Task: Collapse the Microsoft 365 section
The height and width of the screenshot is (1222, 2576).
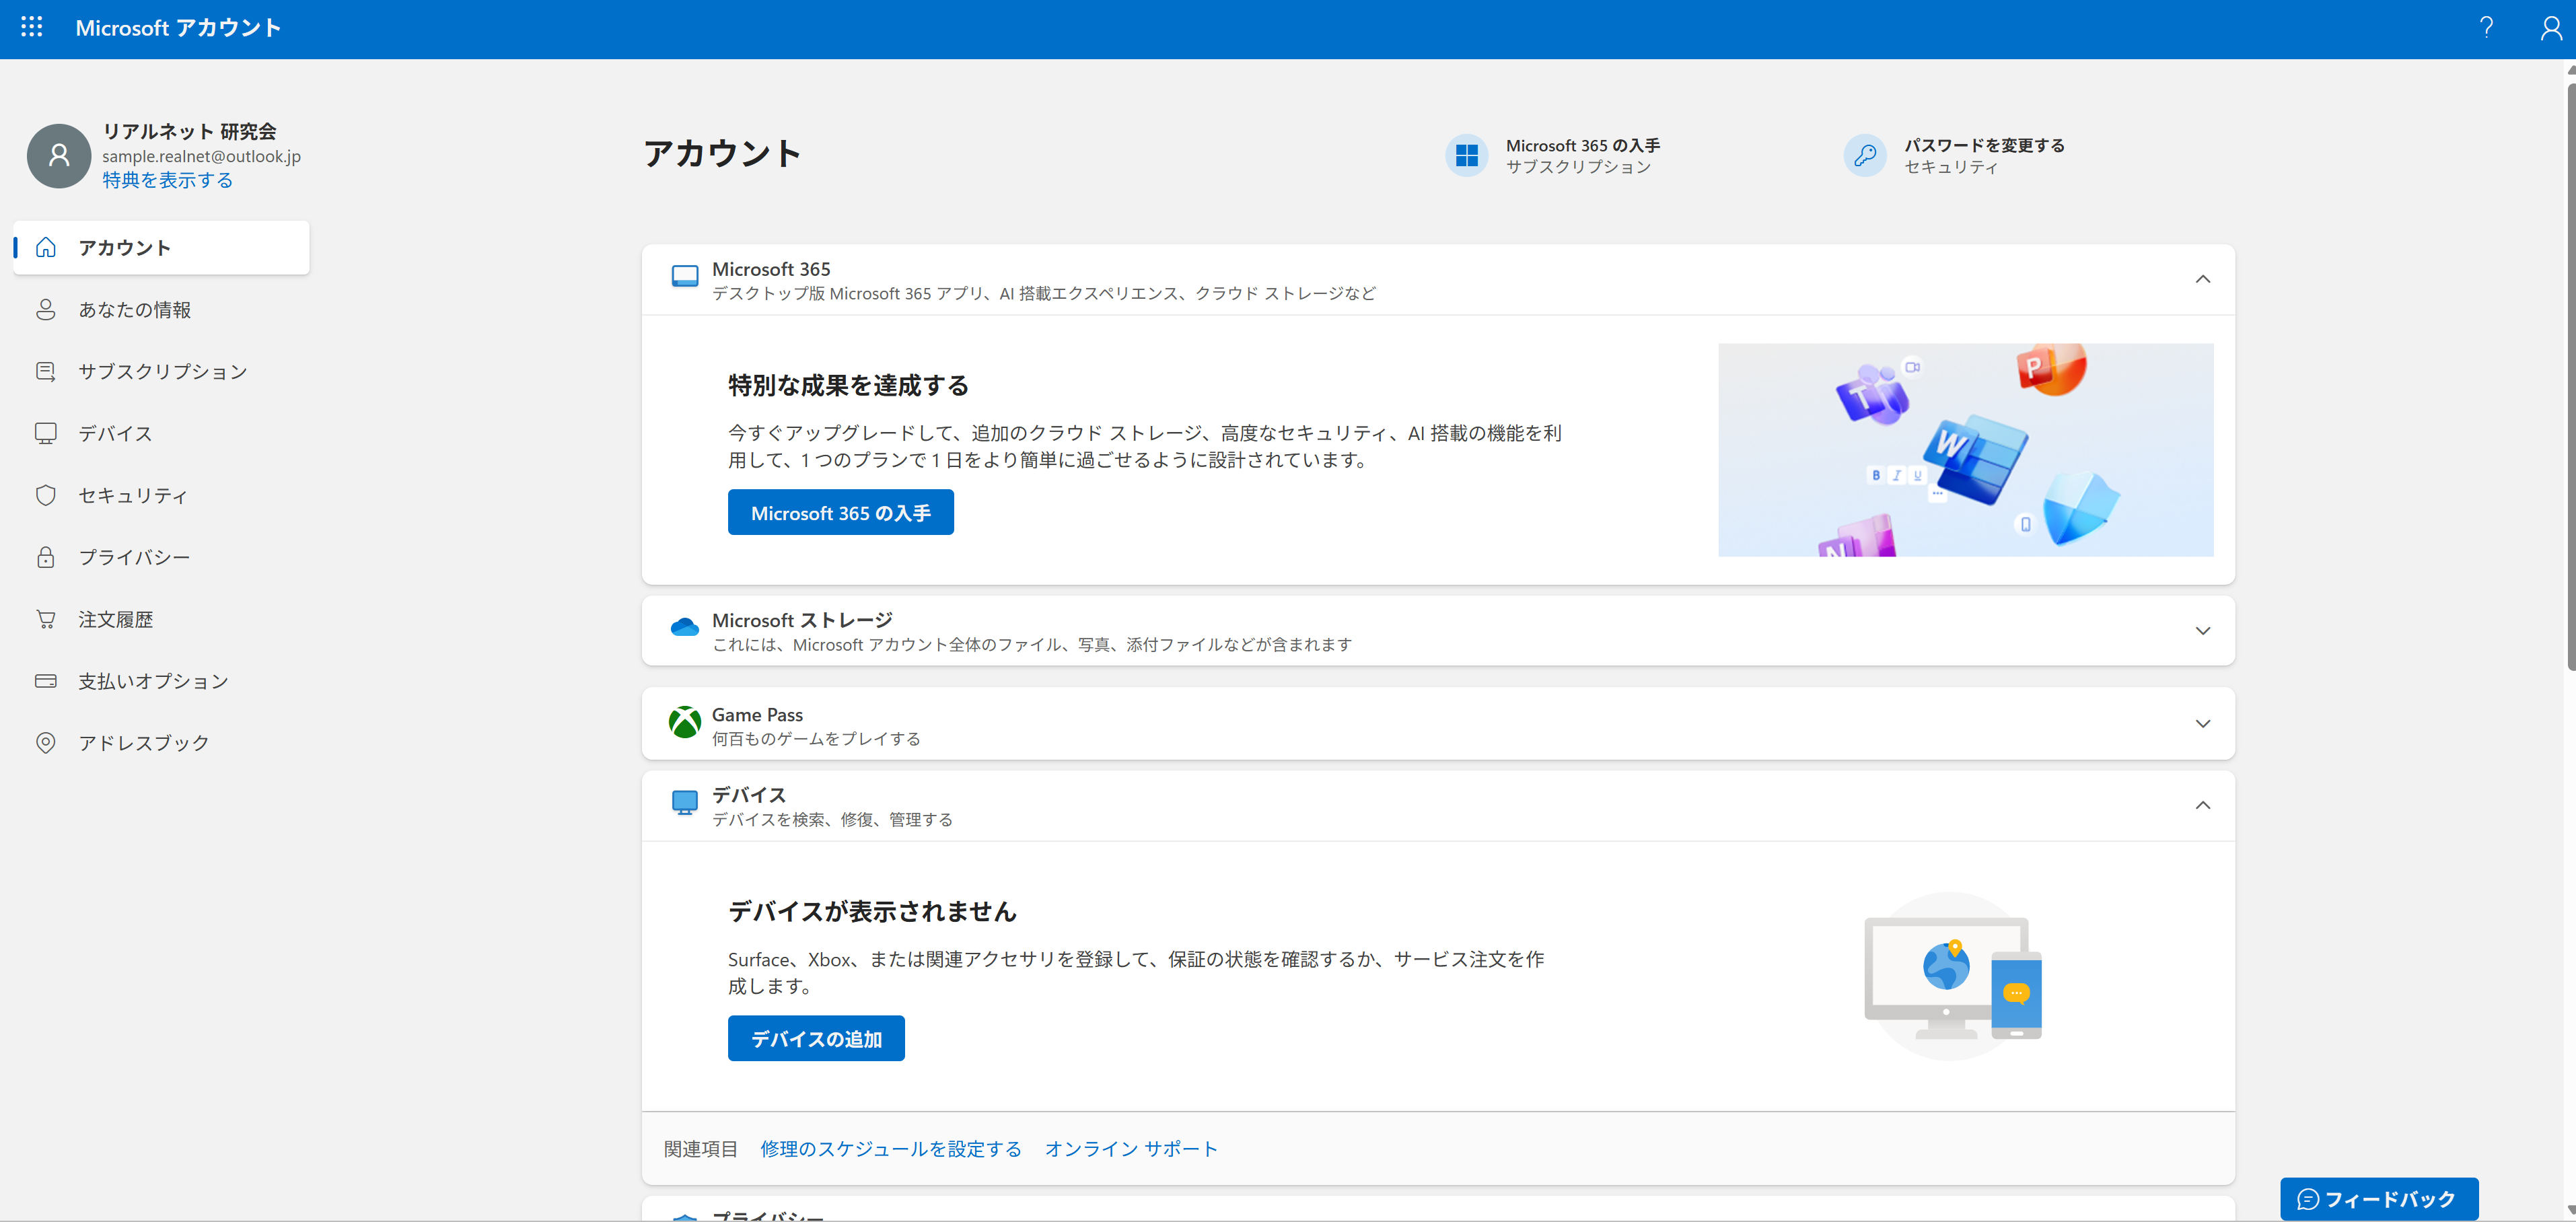Action: click(2203, 279)
